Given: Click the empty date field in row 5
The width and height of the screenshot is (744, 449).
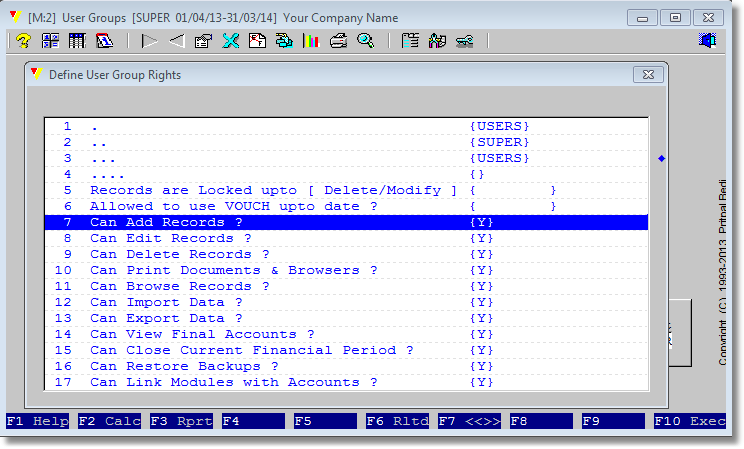Looking at the screenshot, I should pos(512,190).
